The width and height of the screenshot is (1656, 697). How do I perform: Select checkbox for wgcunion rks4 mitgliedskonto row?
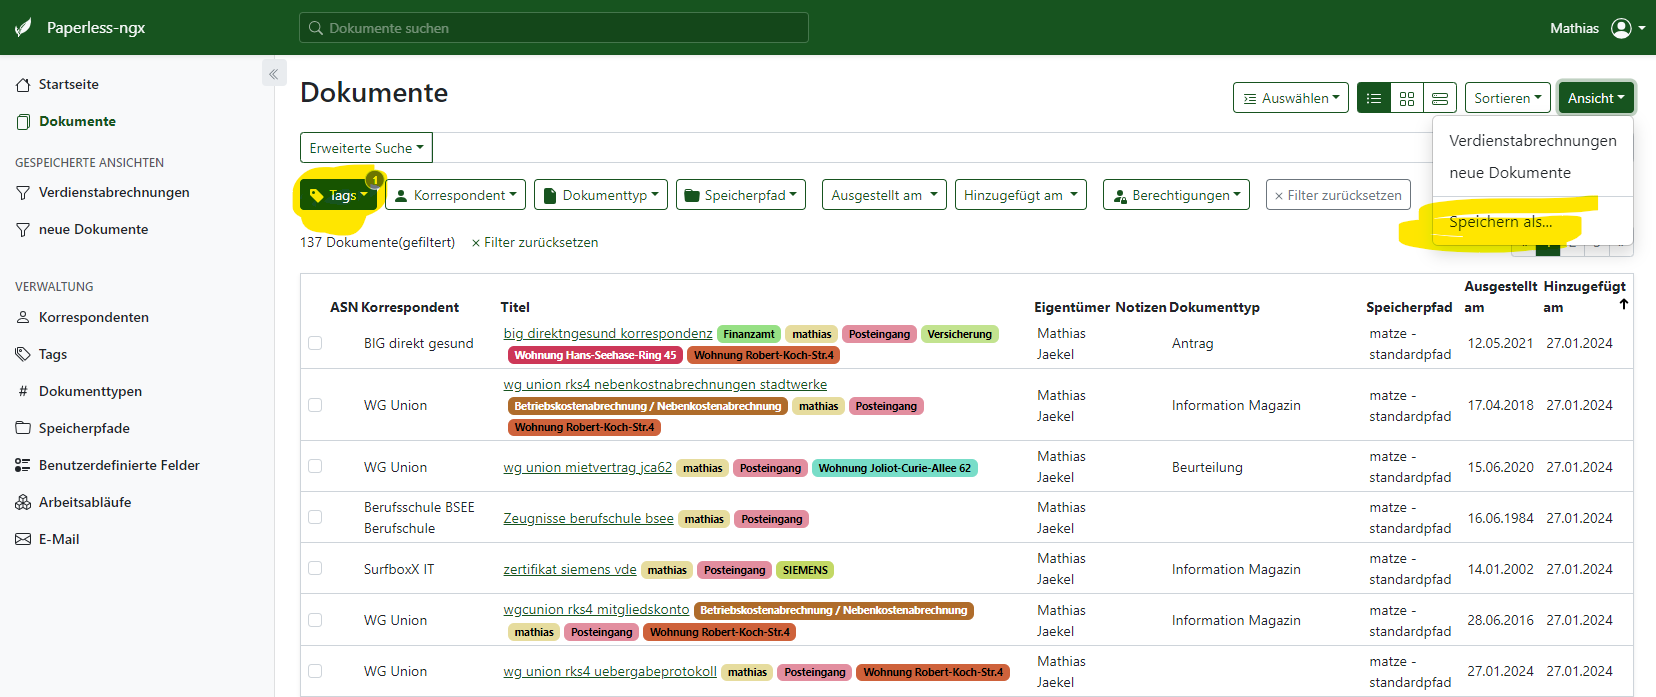(315, 620)
